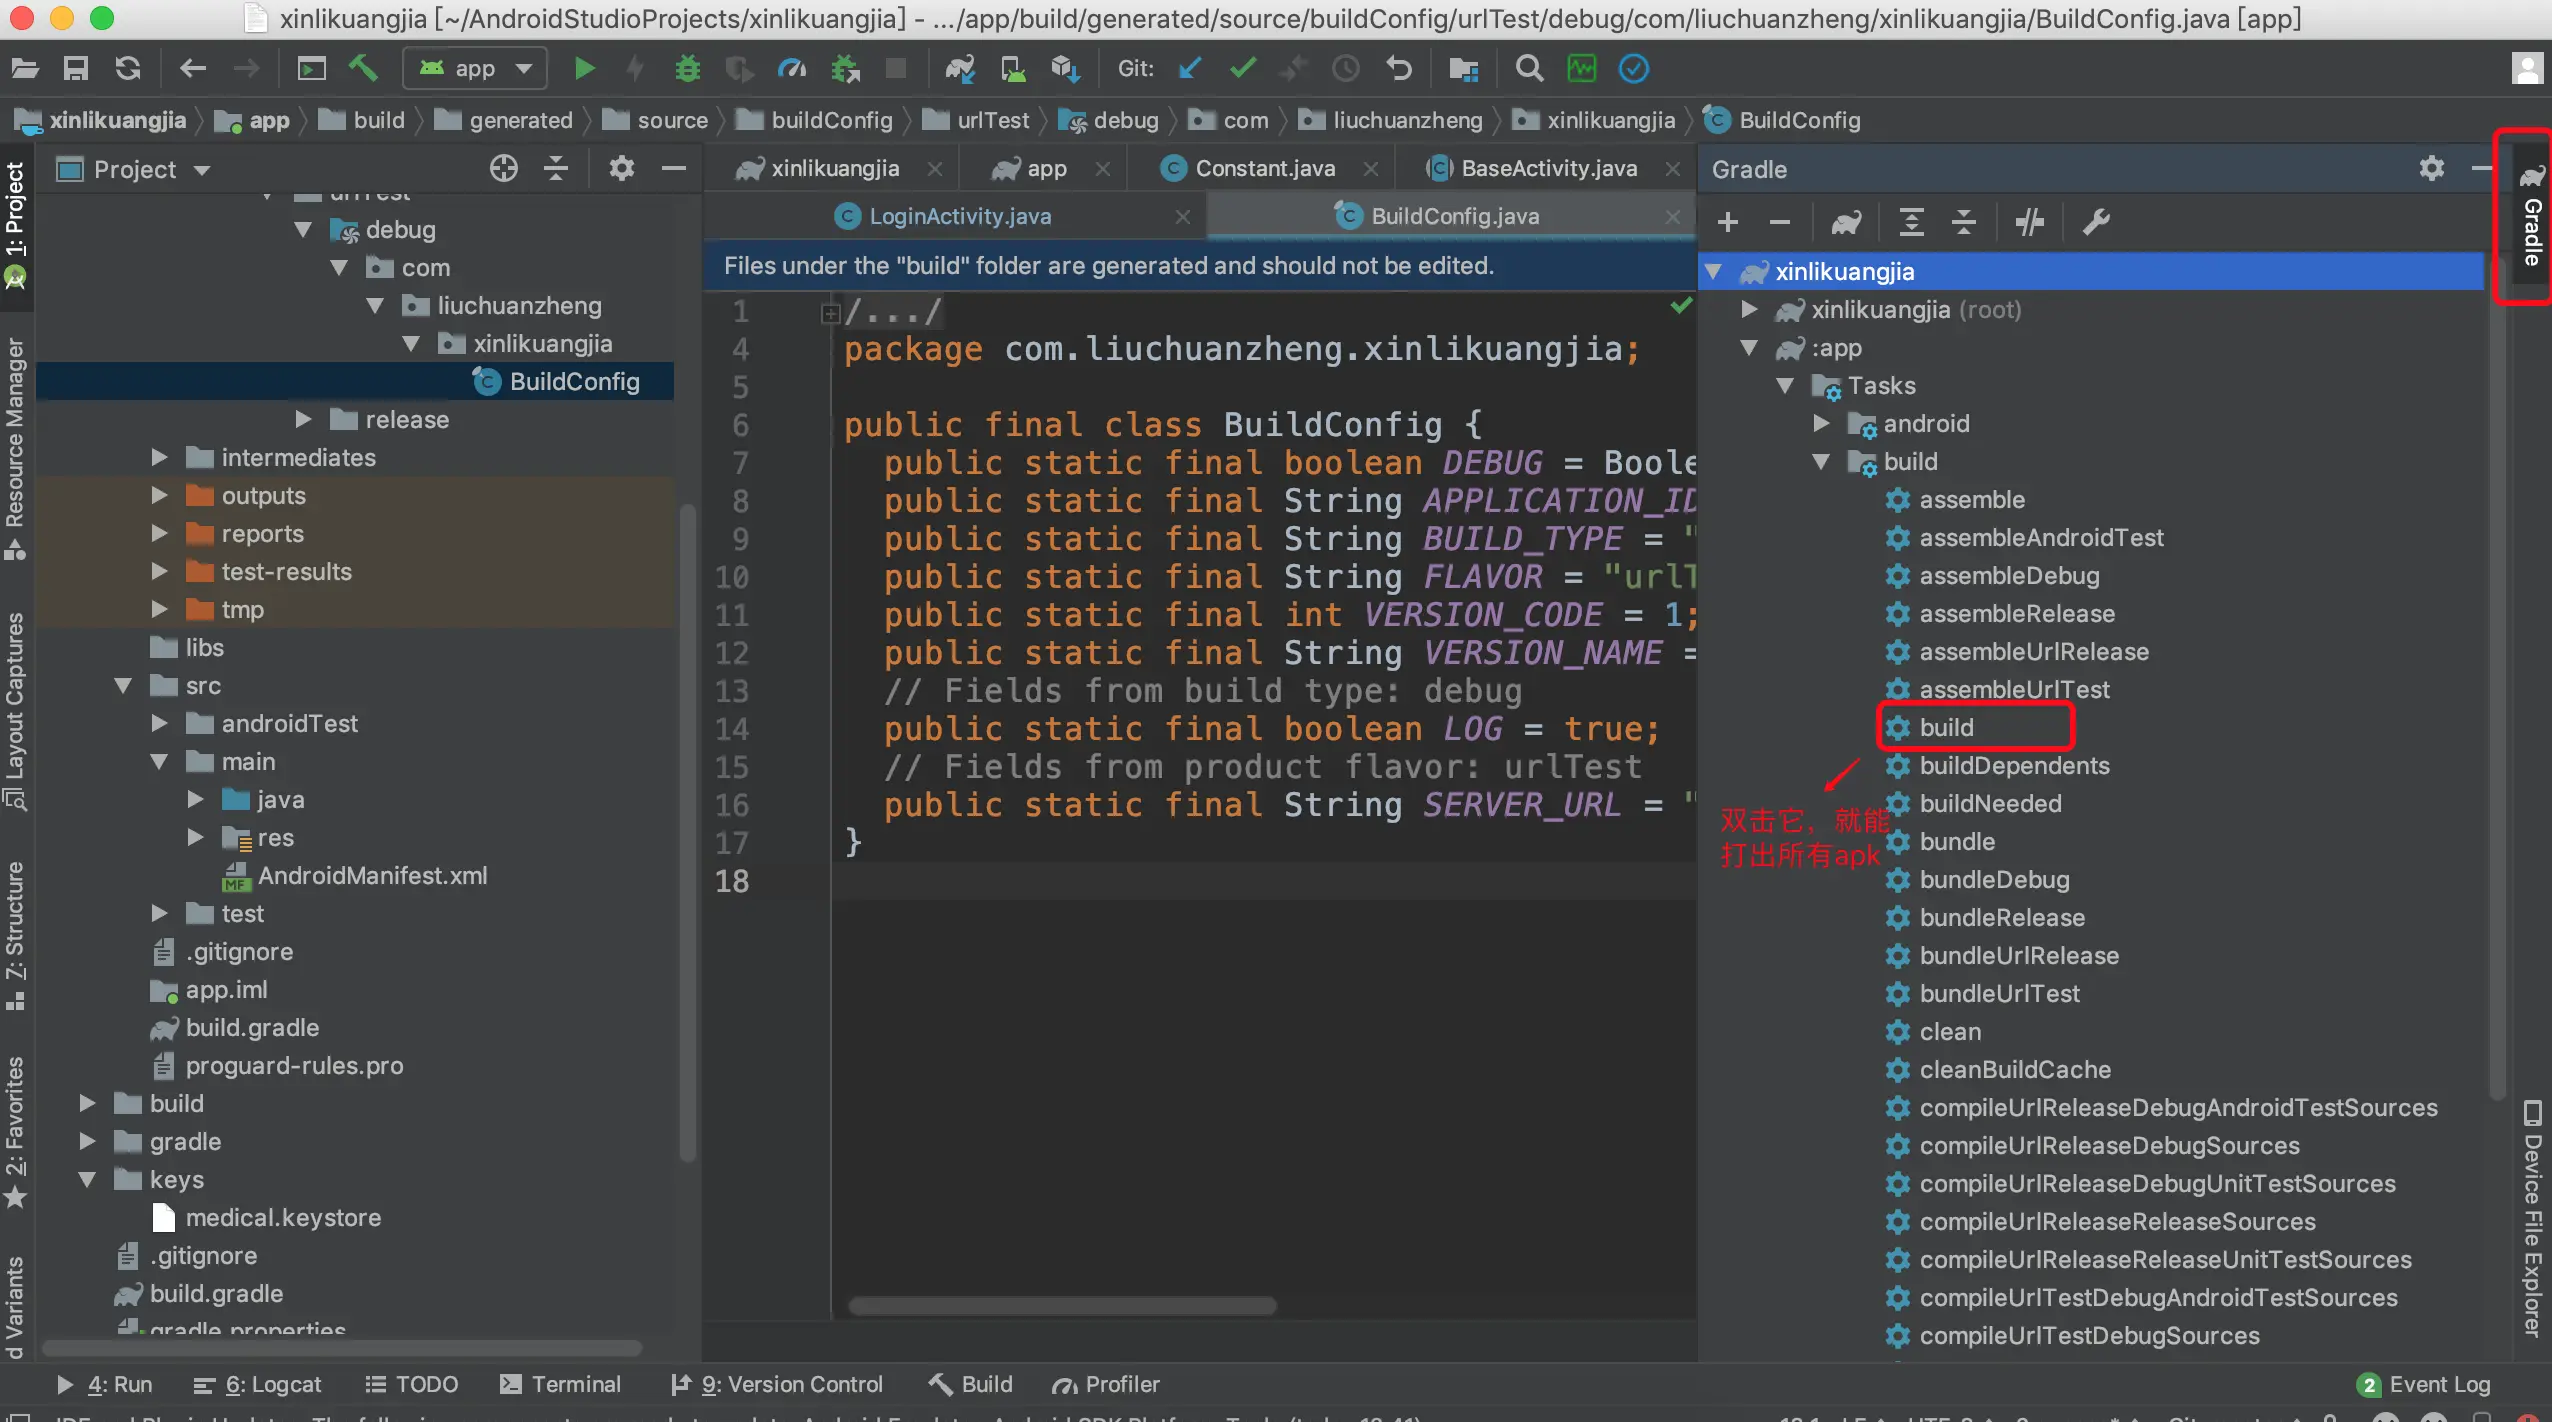The image size is (2552, 1422).
Task: Click the Search Everywhere magnifier icon
Action: pyautogui.click(x=1529, y=69)
